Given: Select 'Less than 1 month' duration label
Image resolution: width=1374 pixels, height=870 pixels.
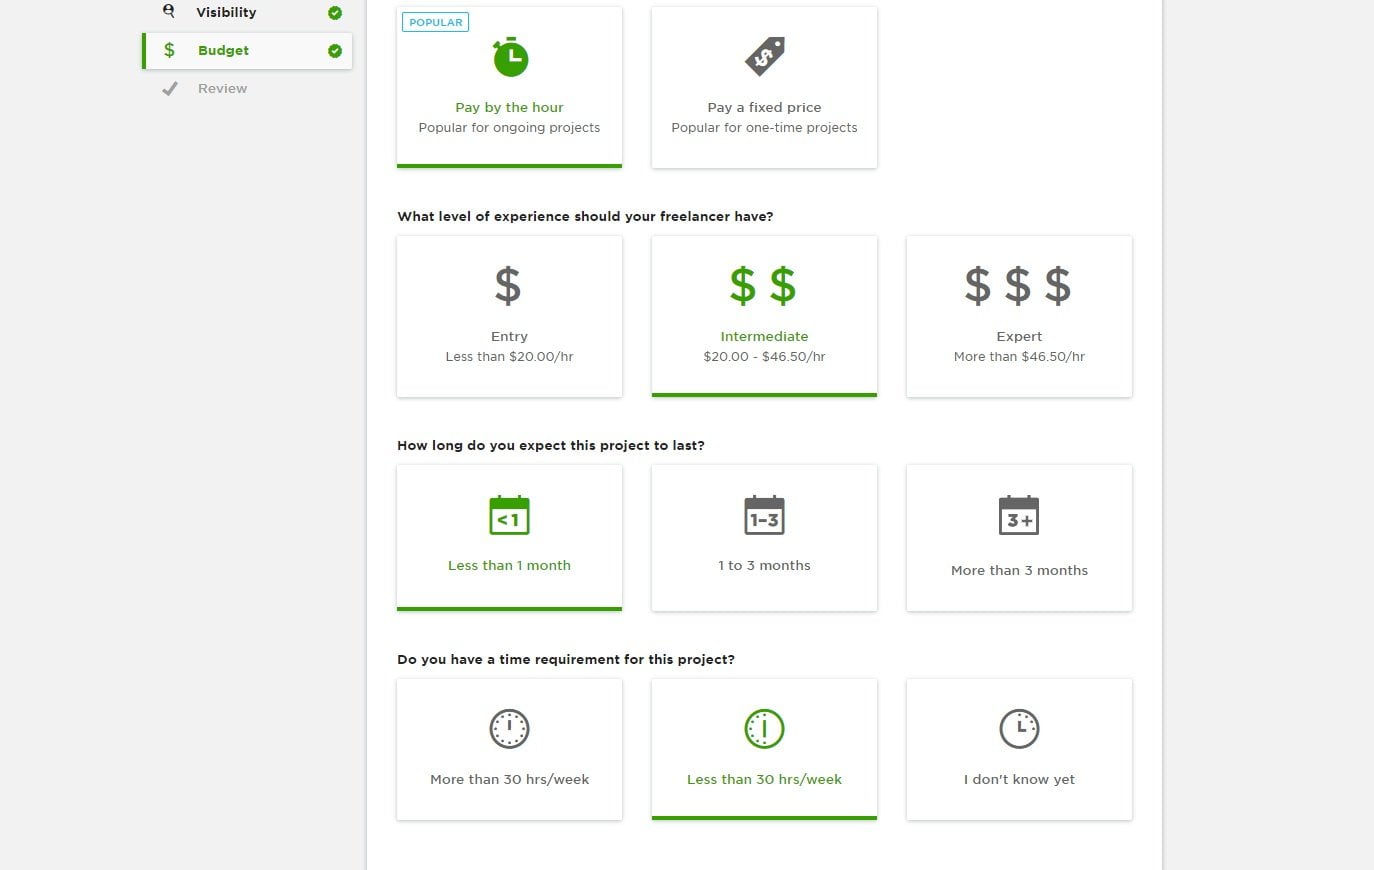Looking at the screenshot, I should [x=509, y=566].
